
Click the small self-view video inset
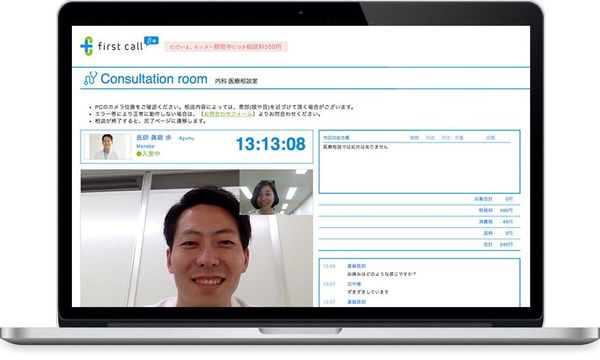[276, 192]
